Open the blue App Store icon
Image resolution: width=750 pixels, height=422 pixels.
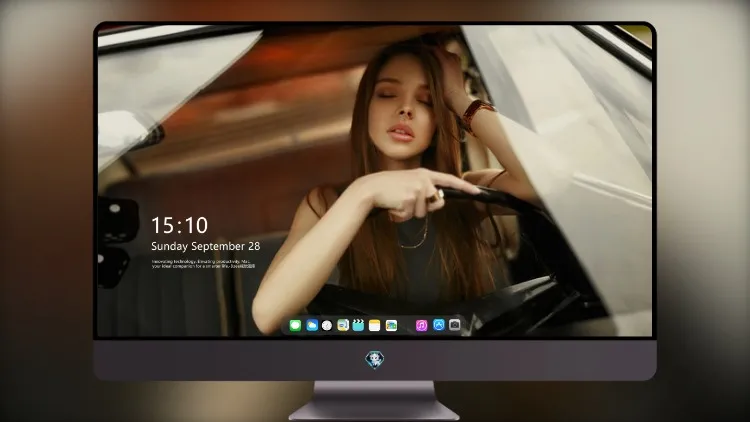tap(439, 325)
